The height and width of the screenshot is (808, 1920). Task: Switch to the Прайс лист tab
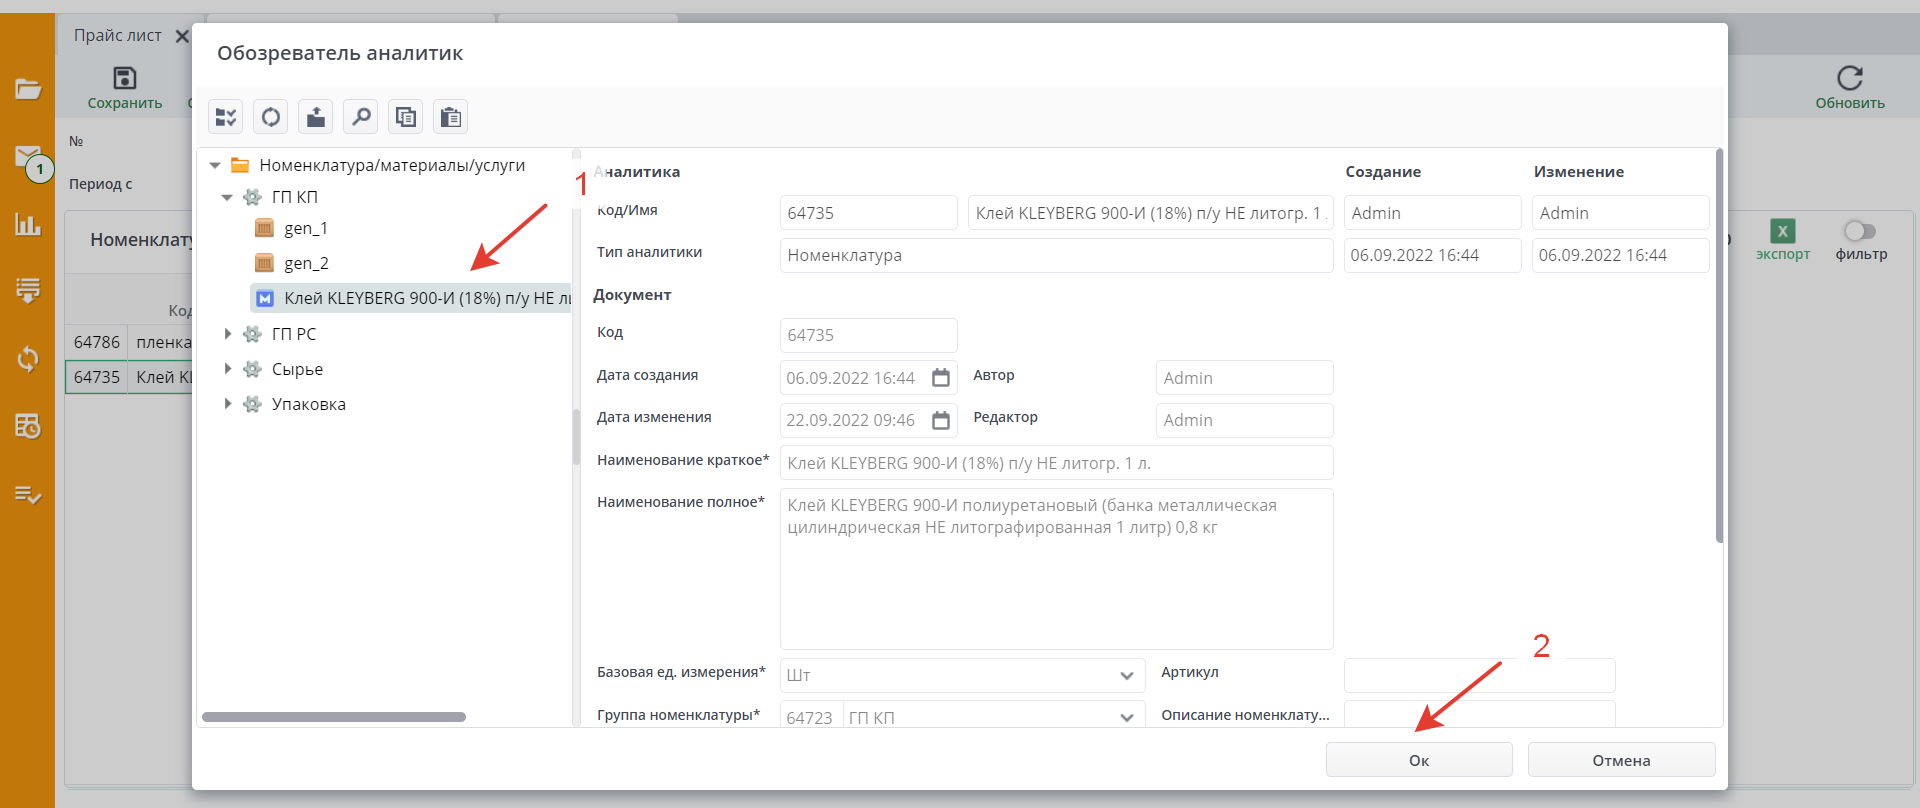117,35
